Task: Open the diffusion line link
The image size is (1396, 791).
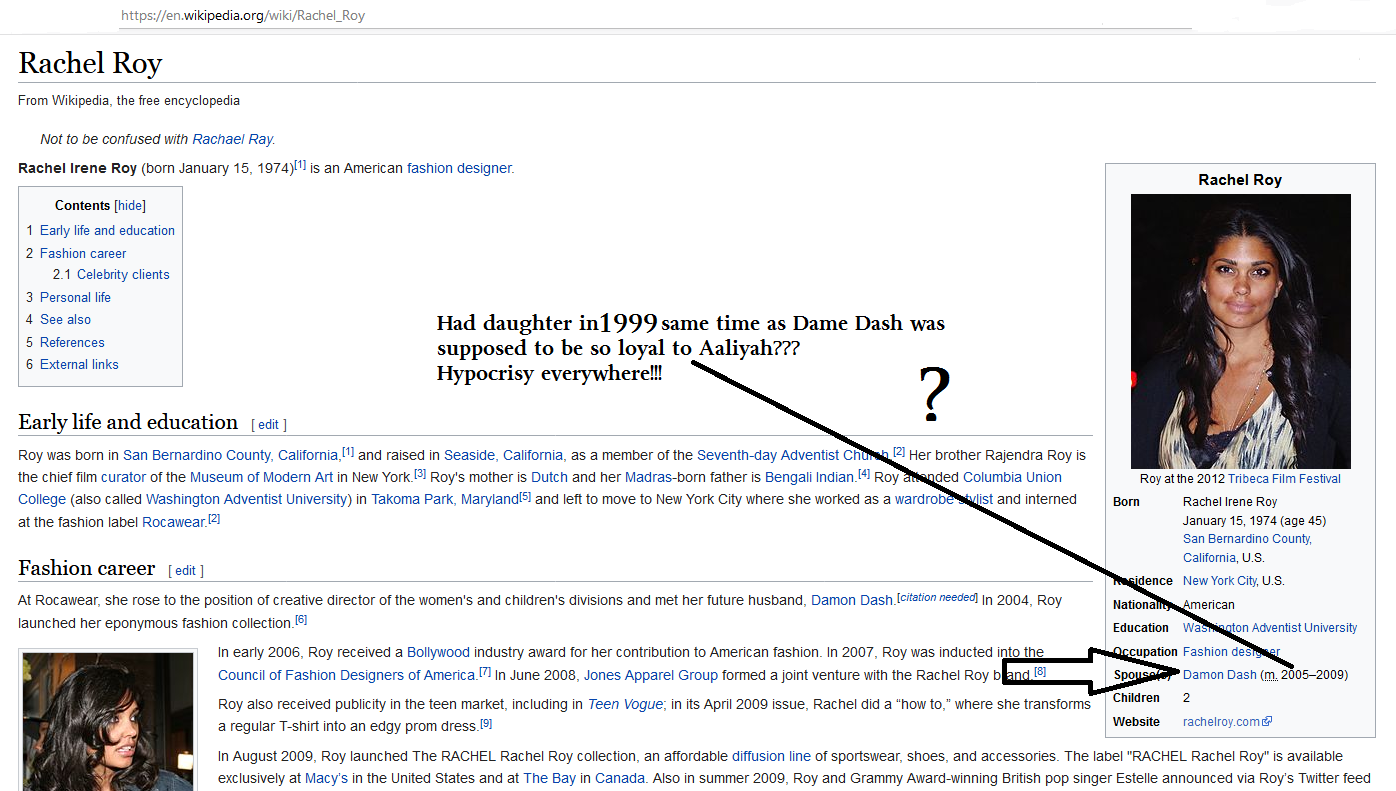Action: [x=771, y=756]
